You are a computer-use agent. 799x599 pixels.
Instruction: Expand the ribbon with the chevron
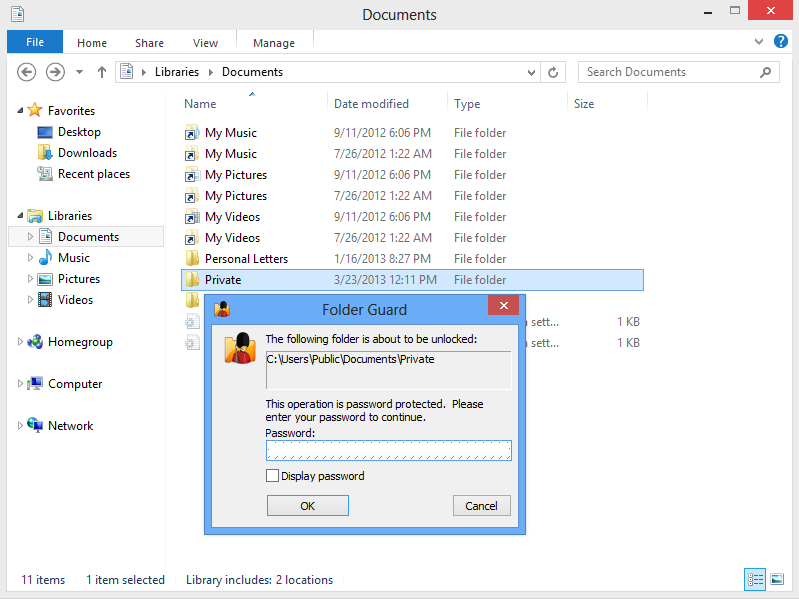[x=759, y=42]
